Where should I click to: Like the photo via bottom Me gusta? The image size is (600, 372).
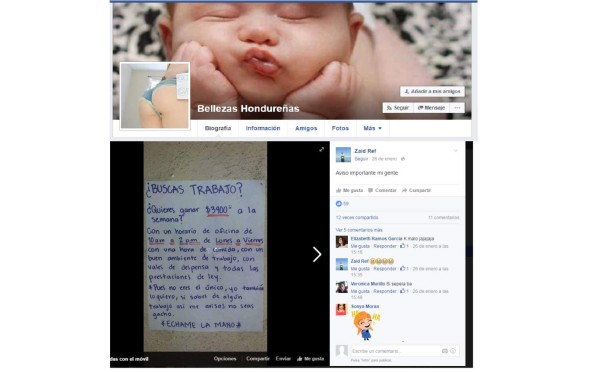pos(310,359)
